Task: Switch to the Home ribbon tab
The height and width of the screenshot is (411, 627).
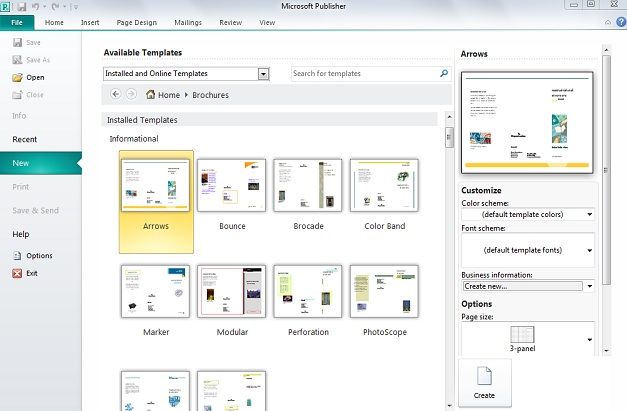Action: 54,23
